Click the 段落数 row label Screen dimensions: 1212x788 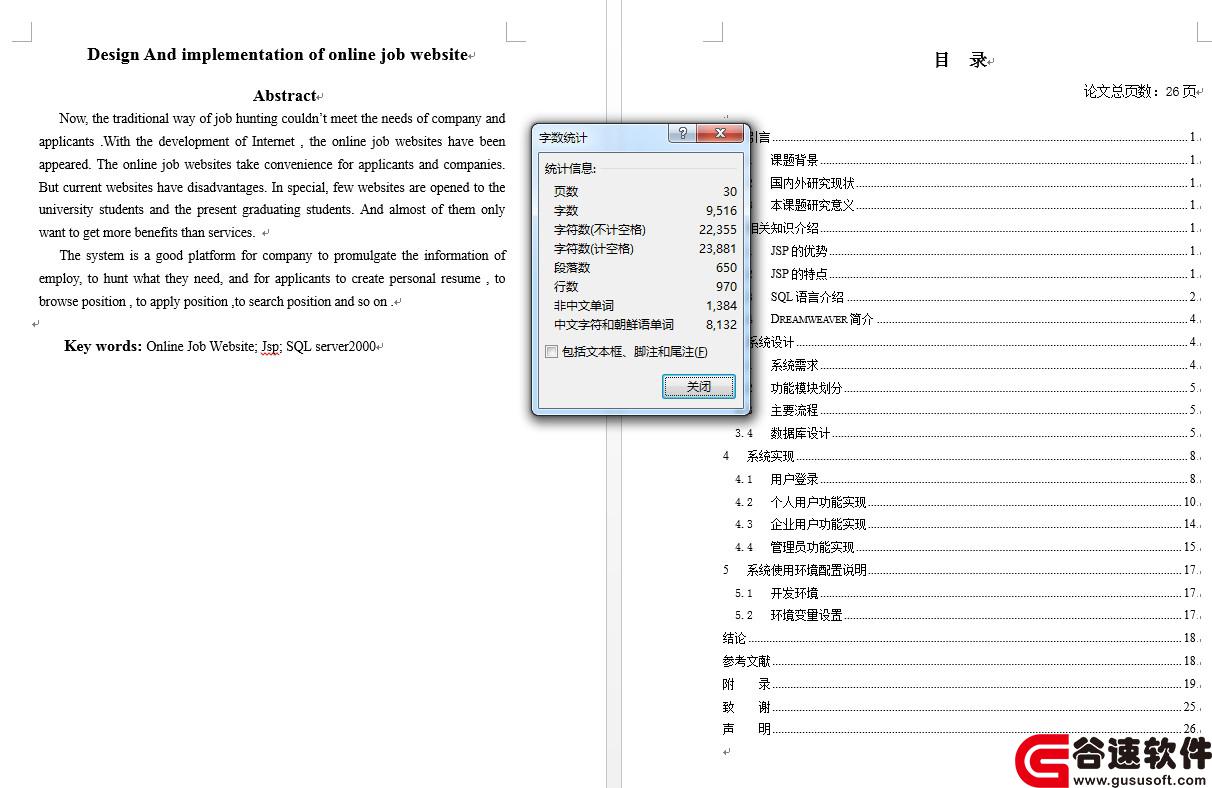pos(572,267)
